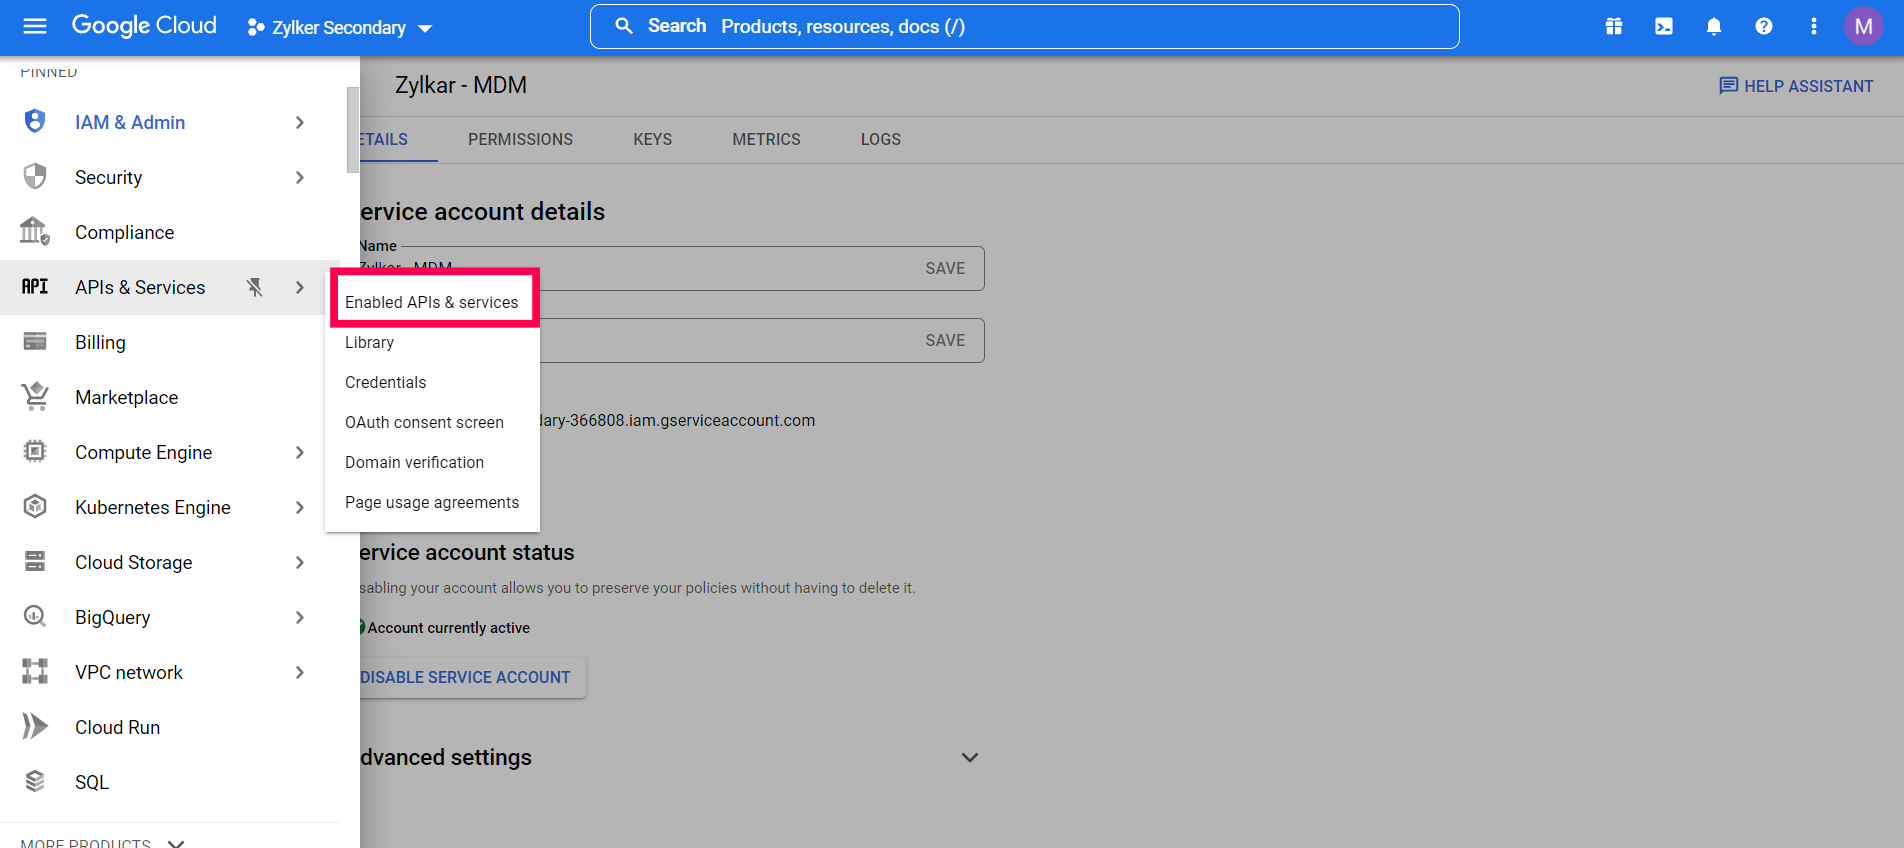Select OAuth consent screen

click(x=424, y=422)
